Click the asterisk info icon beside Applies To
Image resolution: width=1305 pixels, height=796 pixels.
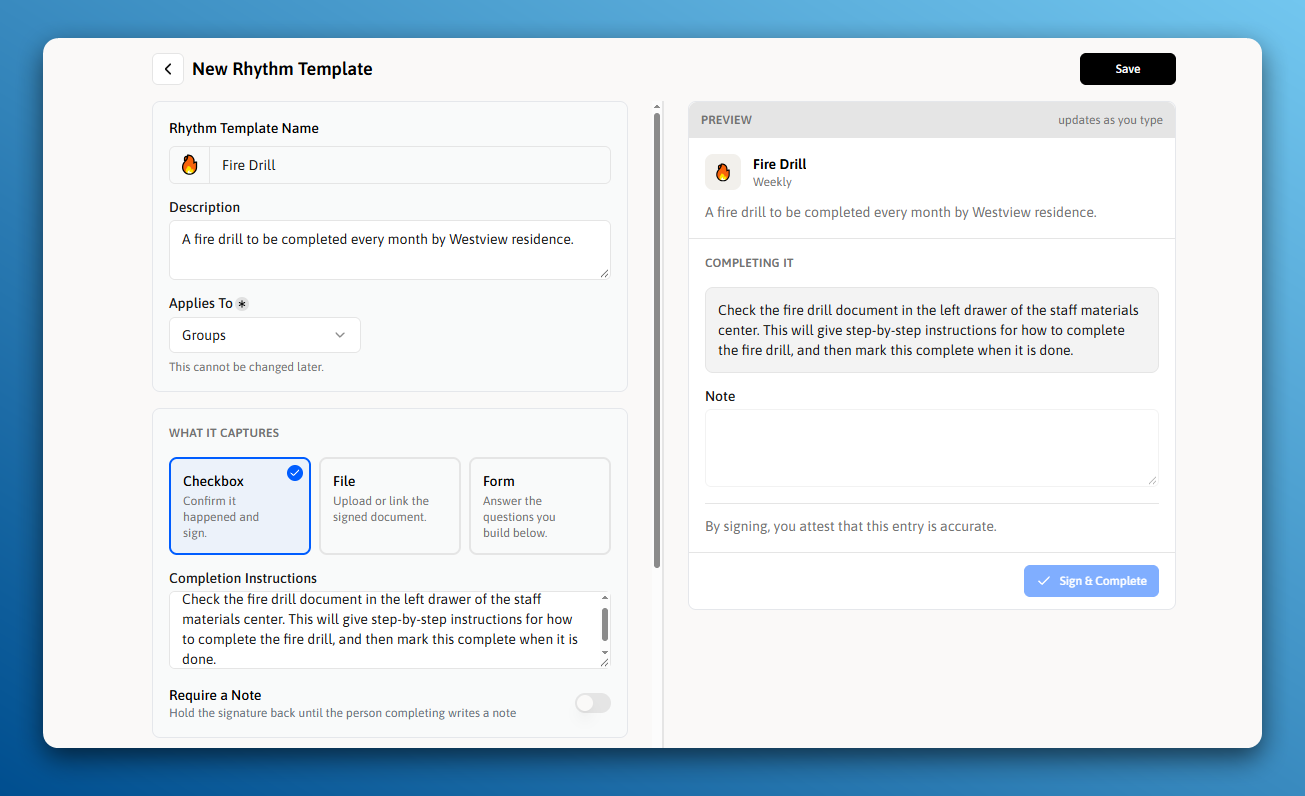click(x=242, y=304)
